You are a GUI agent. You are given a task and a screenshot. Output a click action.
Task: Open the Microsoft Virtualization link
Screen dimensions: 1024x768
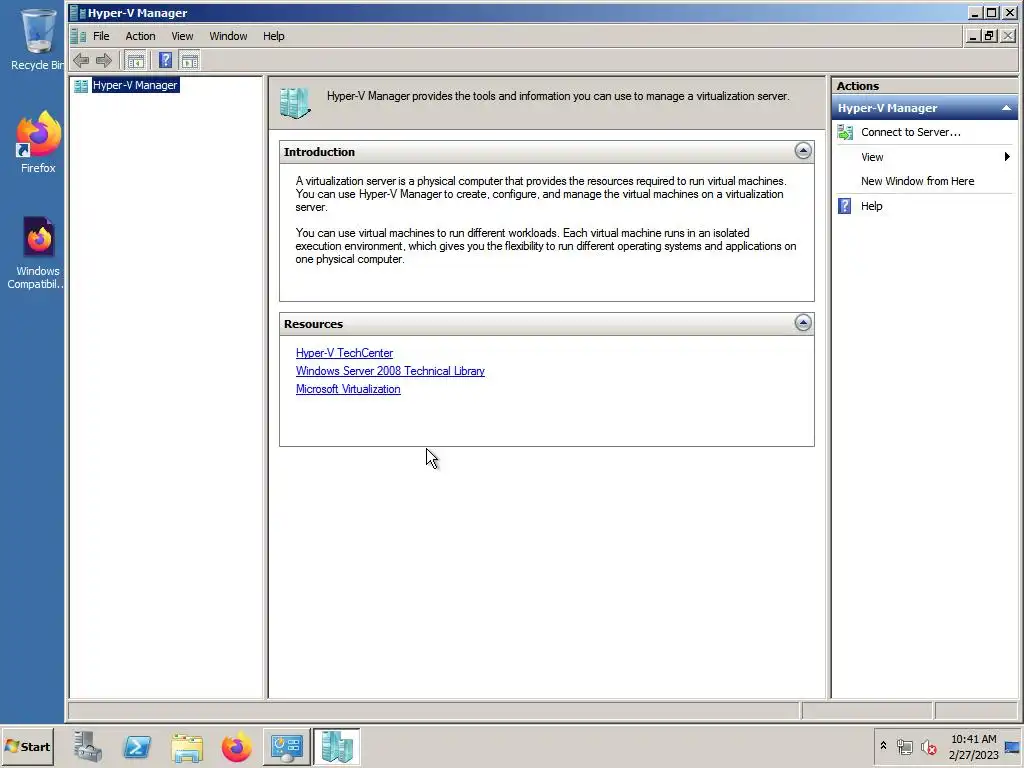pos(348,389)
